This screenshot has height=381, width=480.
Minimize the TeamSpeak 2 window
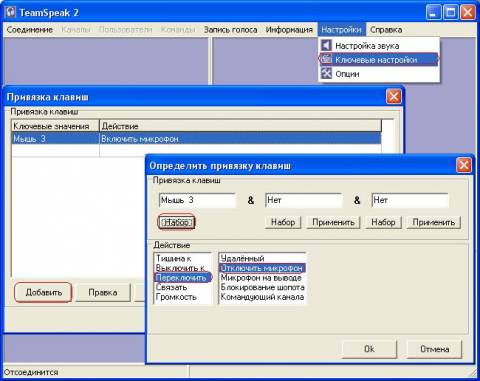pyautogui.click(x=433, y=13)
